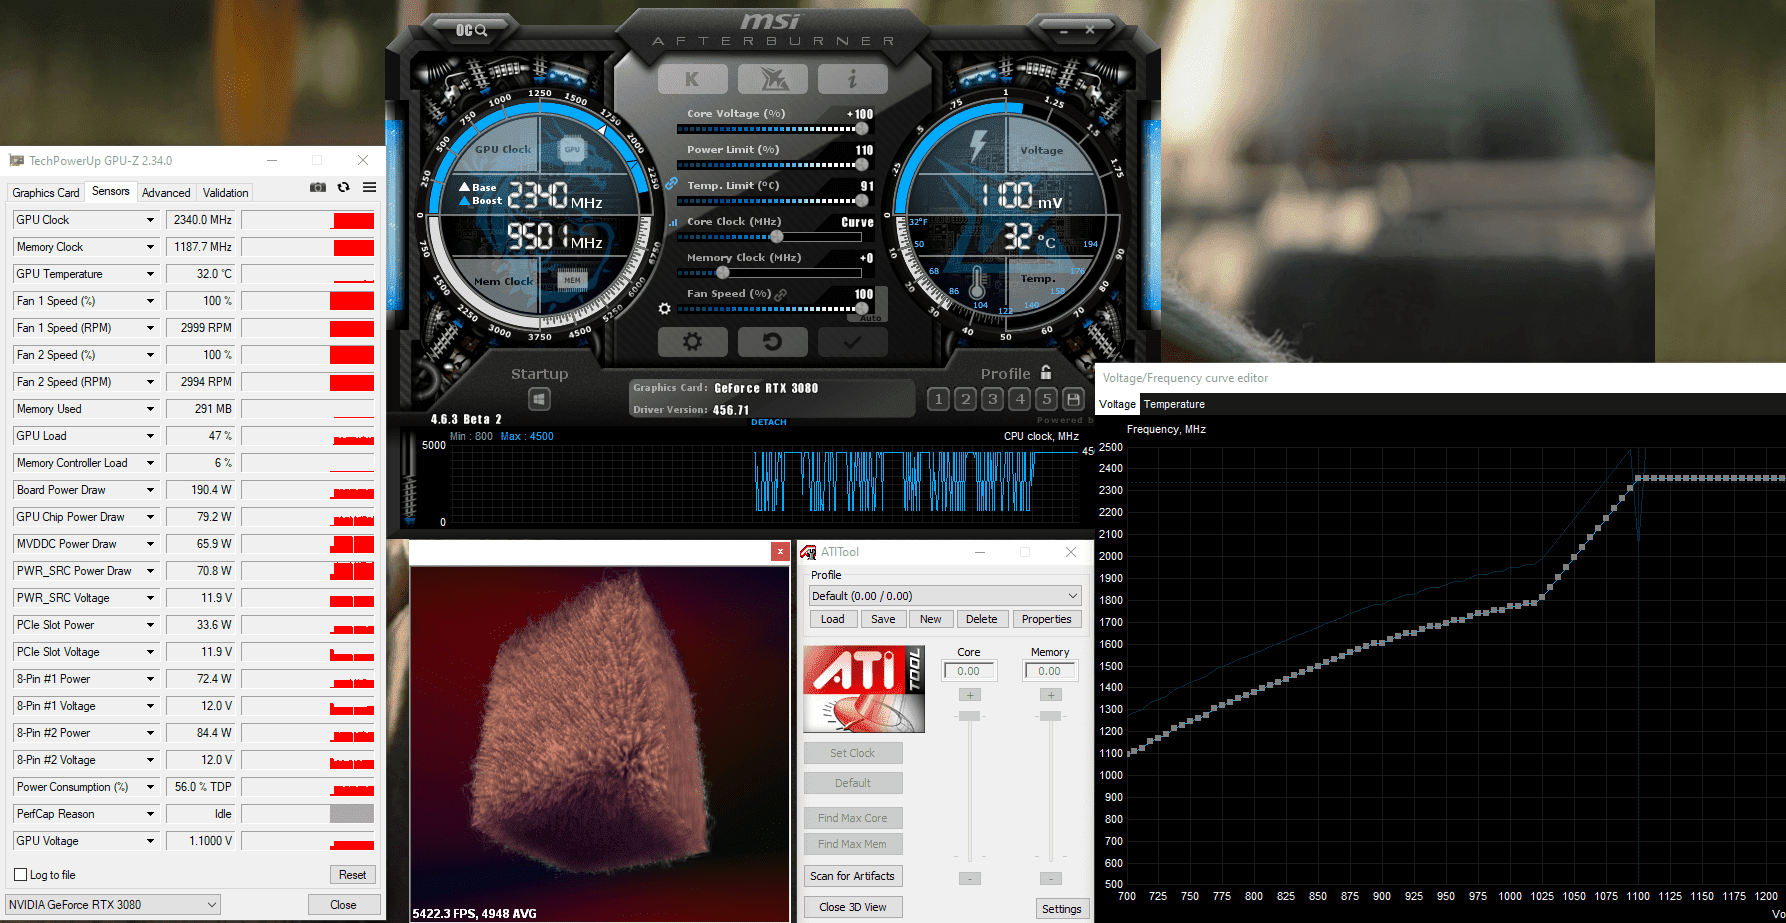The height and width of the screenshot is (923, 1786).
Task: Open the GPU Voltage sensor dropdown
Action: [151, 841]
